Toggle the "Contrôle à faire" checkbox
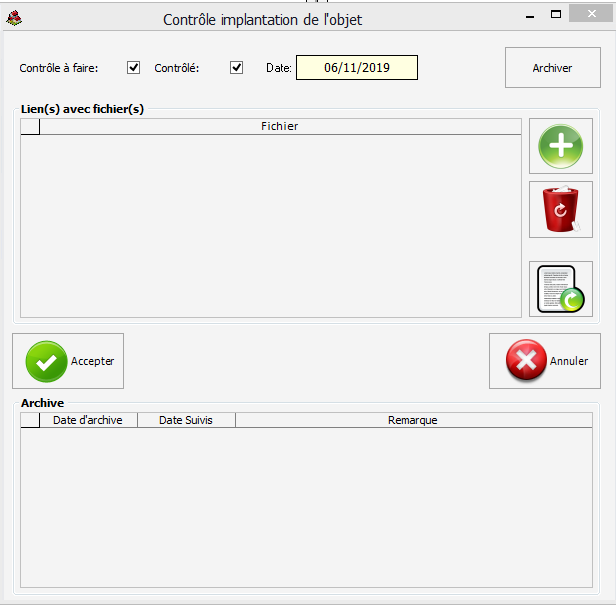Viewport: 616px width, 605px height. [134, 68]
